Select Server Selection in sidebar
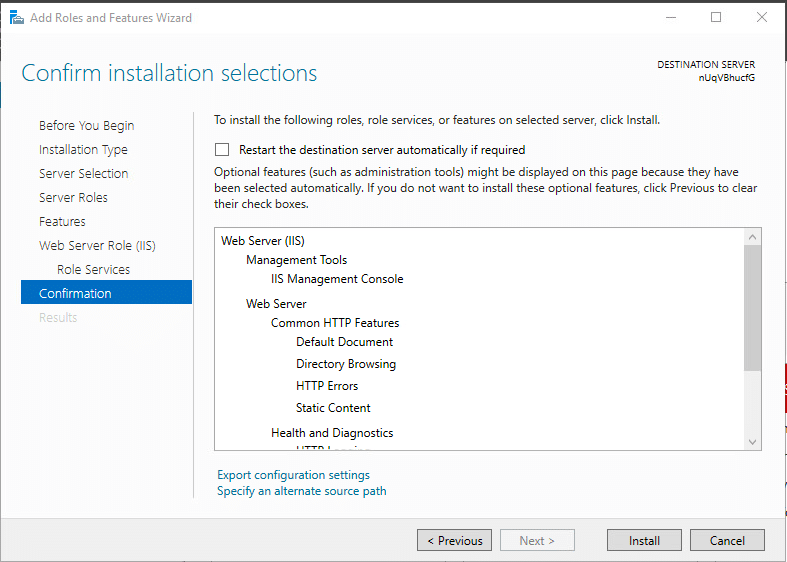Screen dimensions: 787x562 click(83, 174)
